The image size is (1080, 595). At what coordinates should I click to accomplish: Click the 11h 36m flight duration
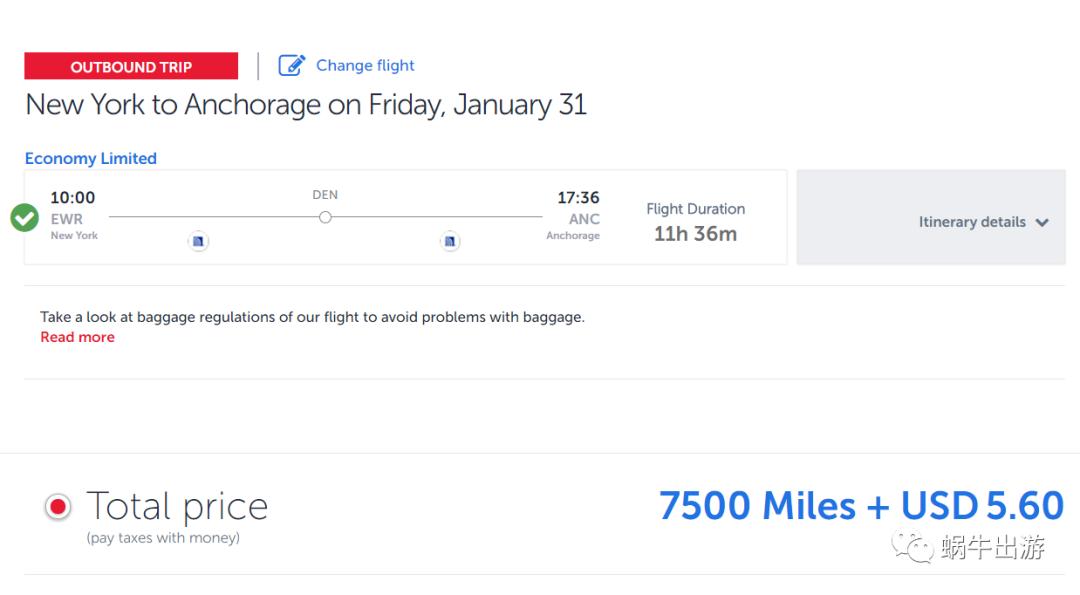(695, 234)
